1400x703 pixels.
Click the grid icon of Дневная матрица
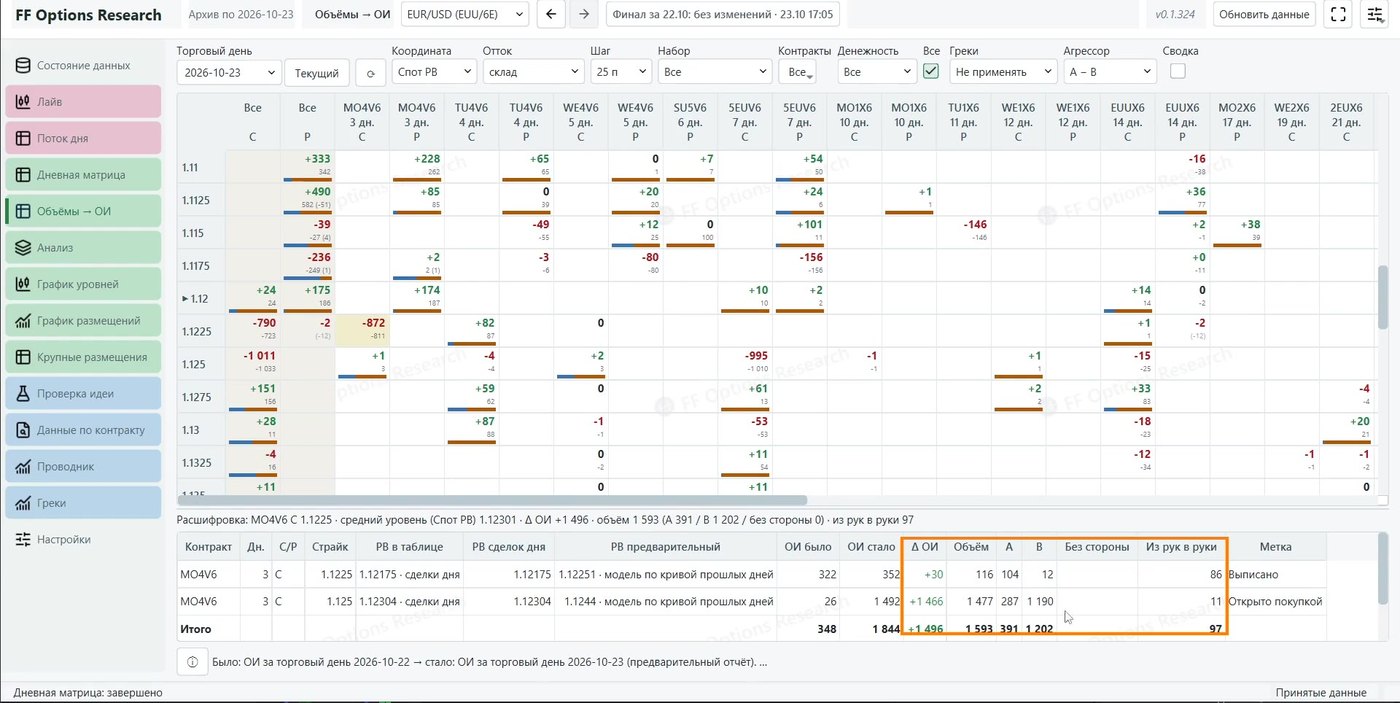pos(22,175)
